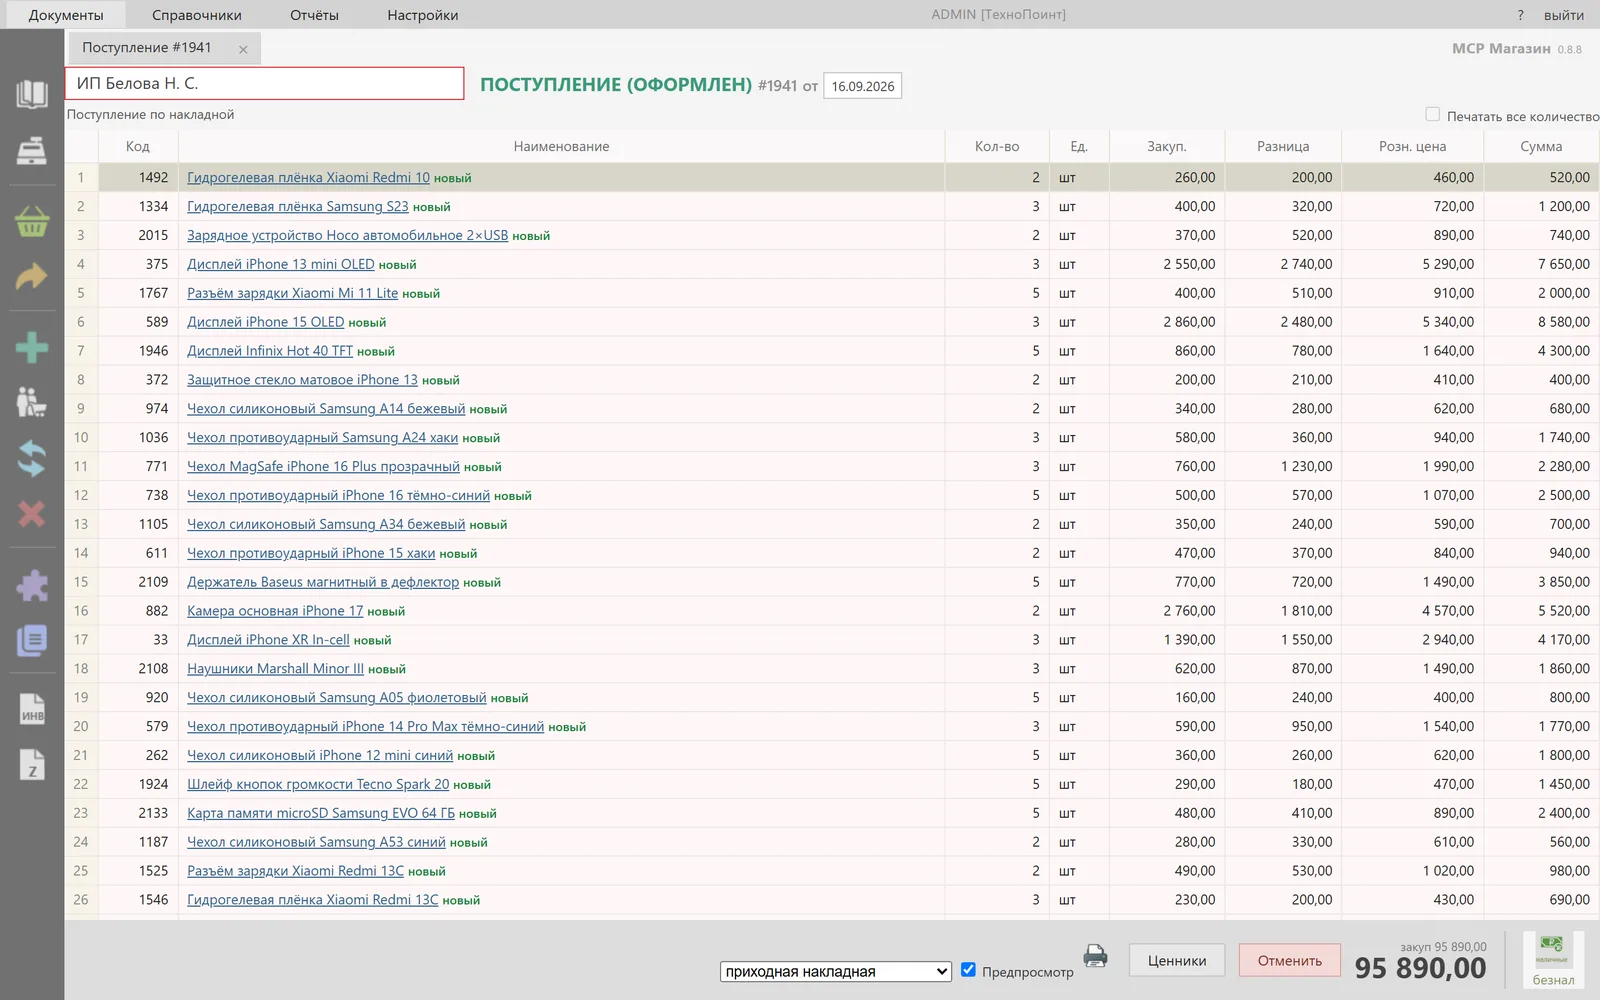Open the приходная накладная dropdown
Viewport: 1600px width, 1000px height.
pos(835,971)
